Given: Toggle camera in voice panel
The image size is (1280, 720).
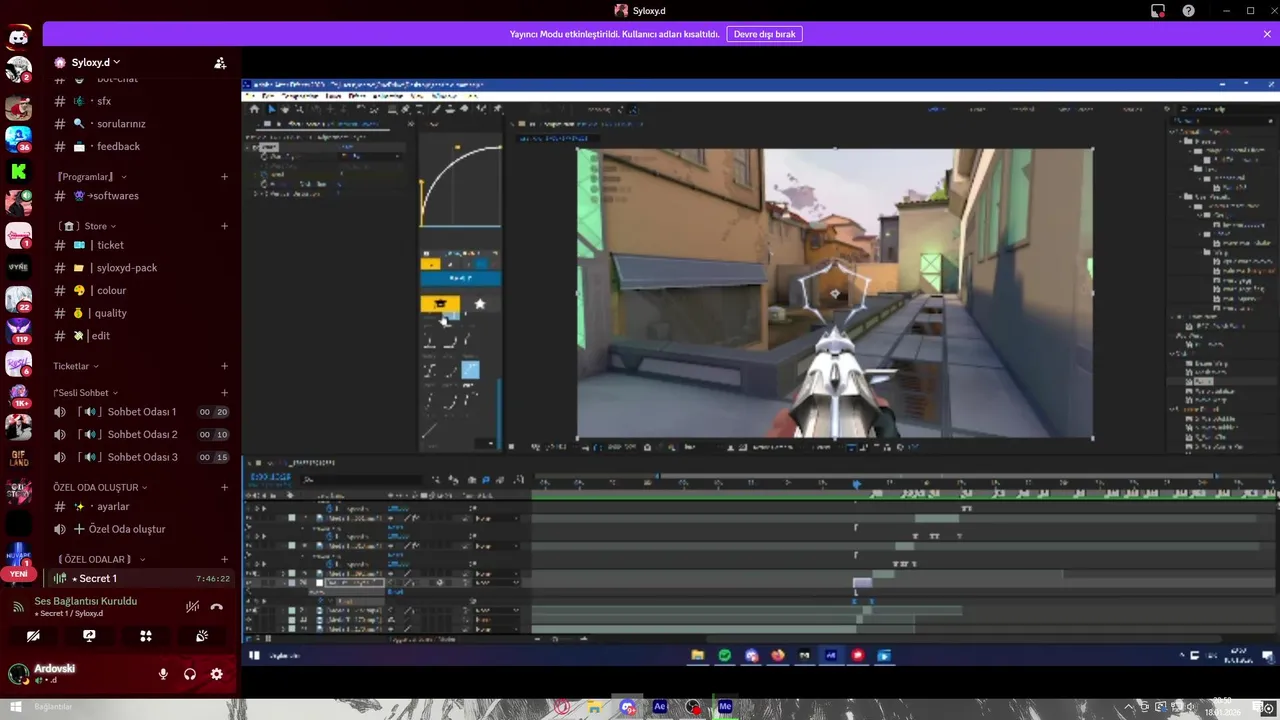Looking at the screenshot, I should point(33,635).
